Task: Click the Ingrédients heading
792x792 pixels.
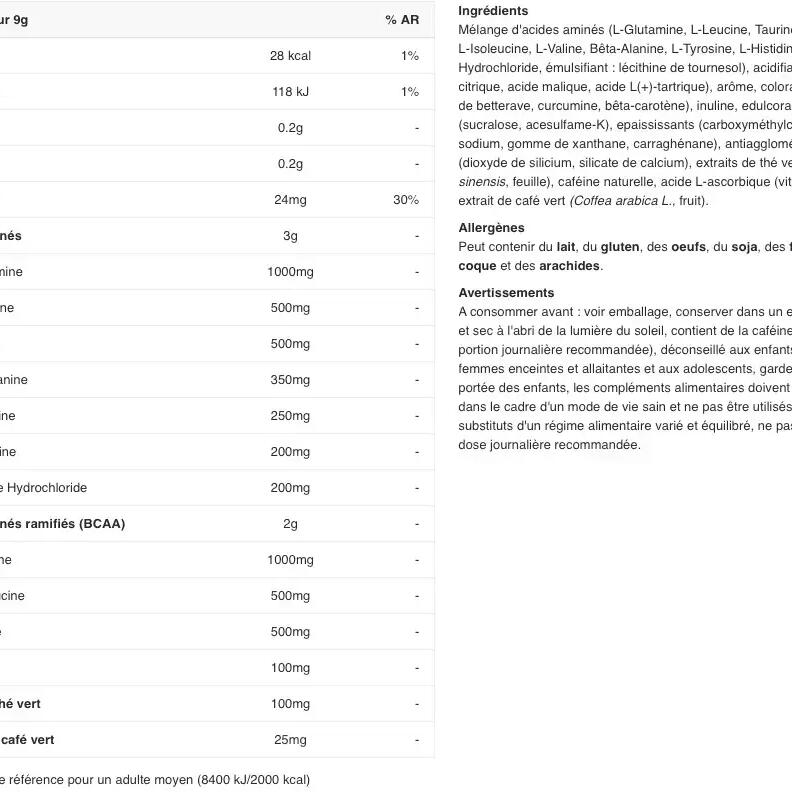Action: (x=493, y=11)
